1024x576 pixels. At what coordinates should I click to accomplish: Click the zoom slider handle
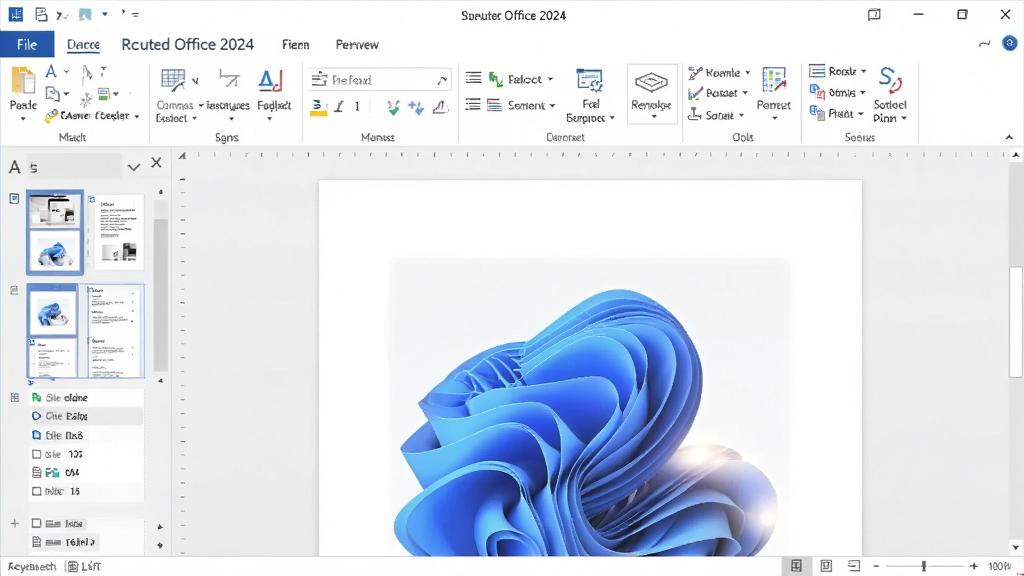pos(923,566)
